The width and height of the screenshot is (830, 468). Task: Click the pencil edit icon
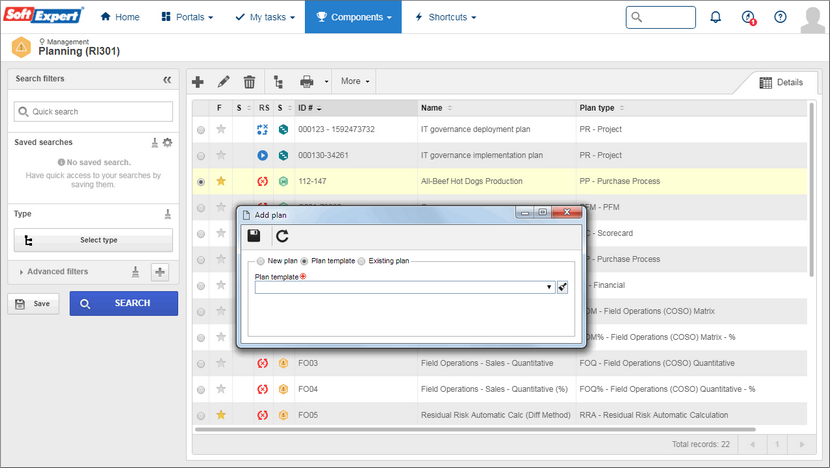coord(223,82)
